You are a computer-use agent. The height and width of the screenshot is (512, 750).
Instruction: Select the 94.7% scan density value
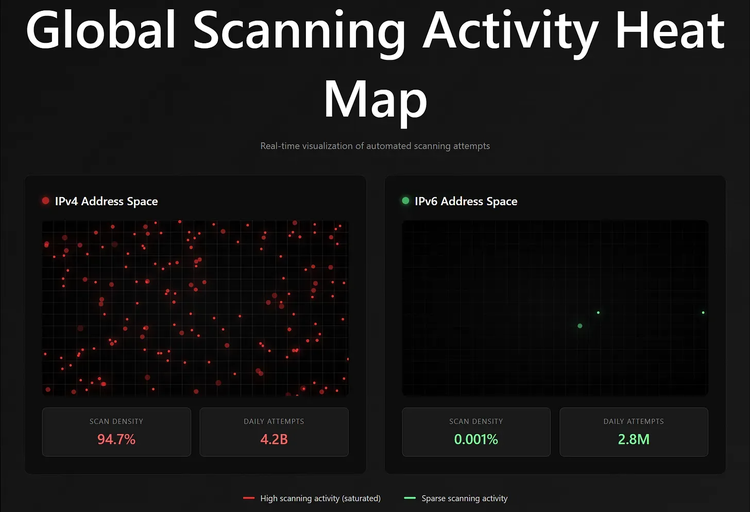[116, 439]
